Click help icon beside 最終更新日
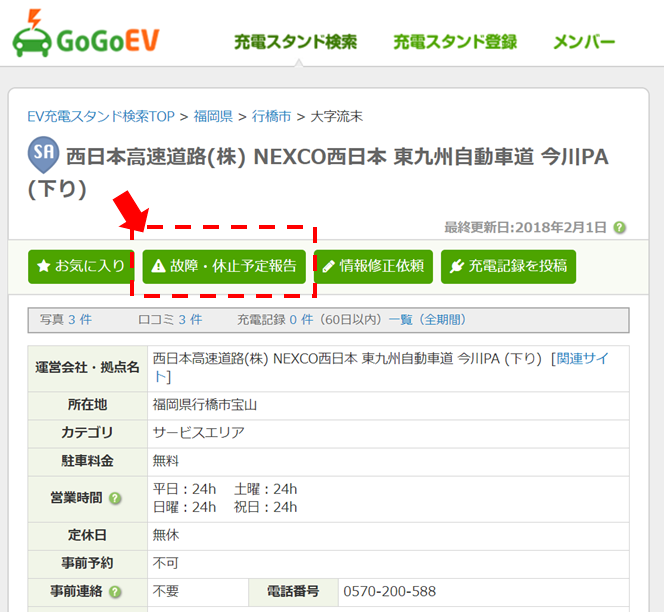Image resolution: width=670 pixels, height=616 pixels. [x=620, y=227]
